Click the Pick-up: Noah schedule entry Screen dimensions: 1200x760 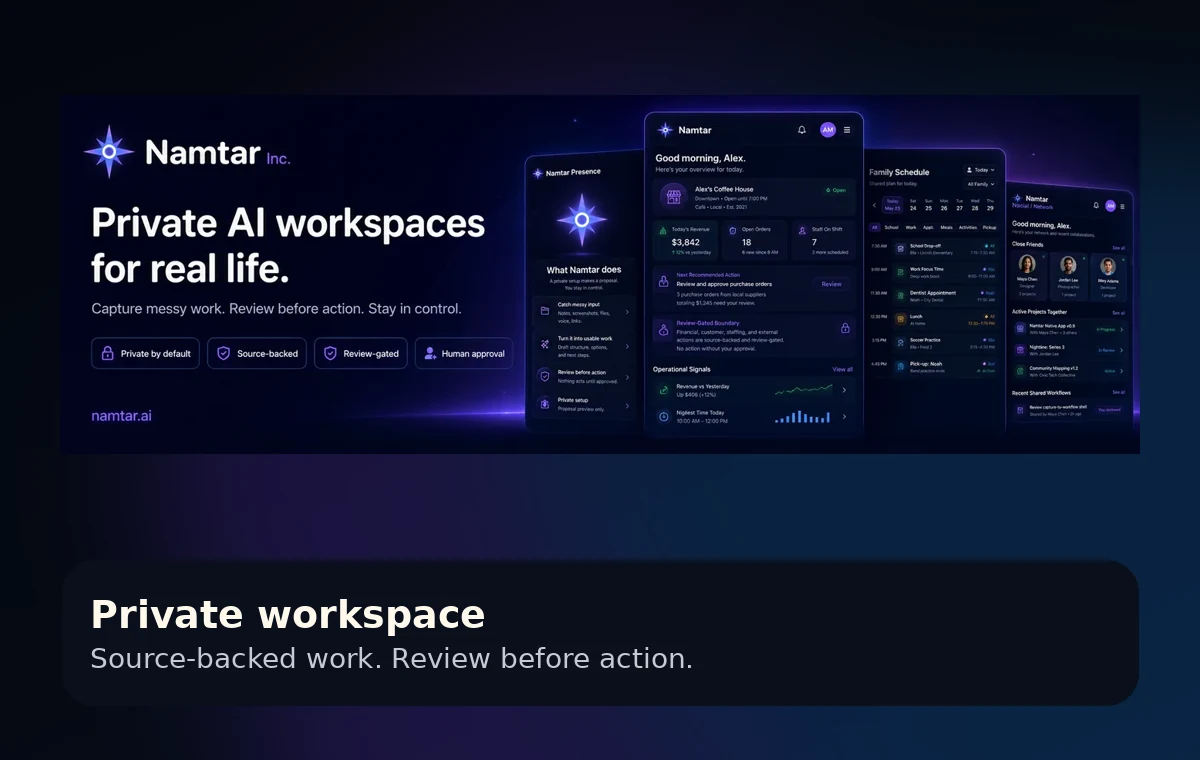[x=944, y=367]
